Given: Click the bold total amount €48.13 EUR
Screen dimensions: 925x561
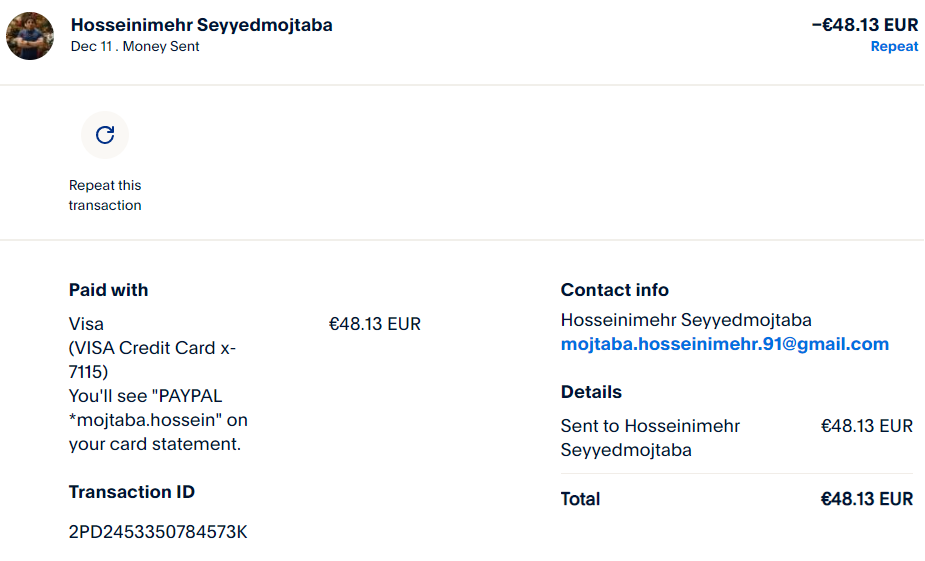Looking at the screenshot, I should [866, 499].
